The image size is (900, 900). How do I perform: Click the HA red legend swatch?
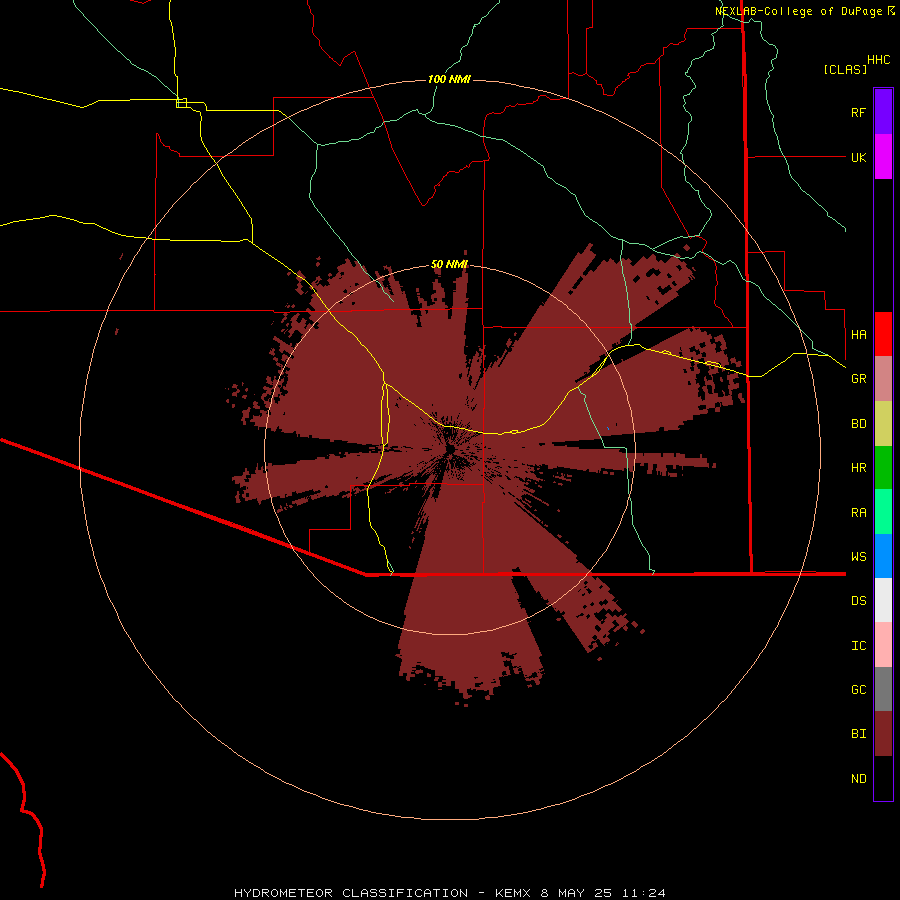point(883,334)
